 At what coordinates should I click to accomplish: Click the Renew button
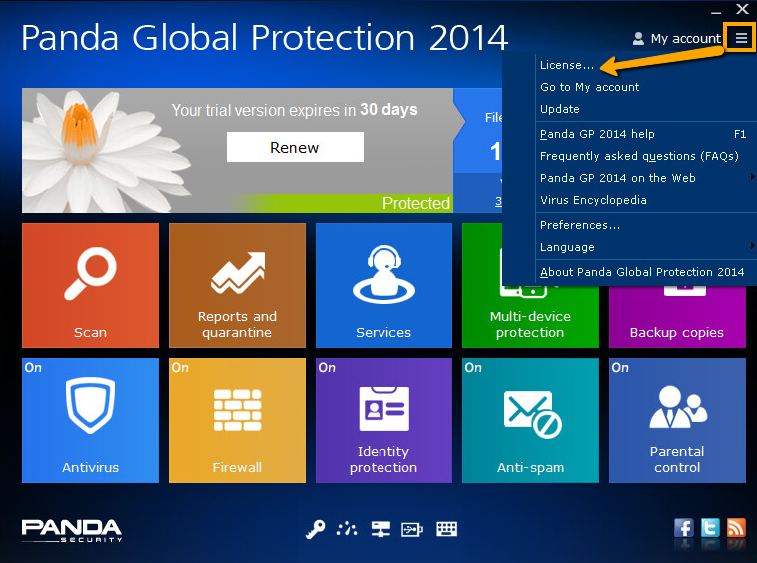click(295, 147)
